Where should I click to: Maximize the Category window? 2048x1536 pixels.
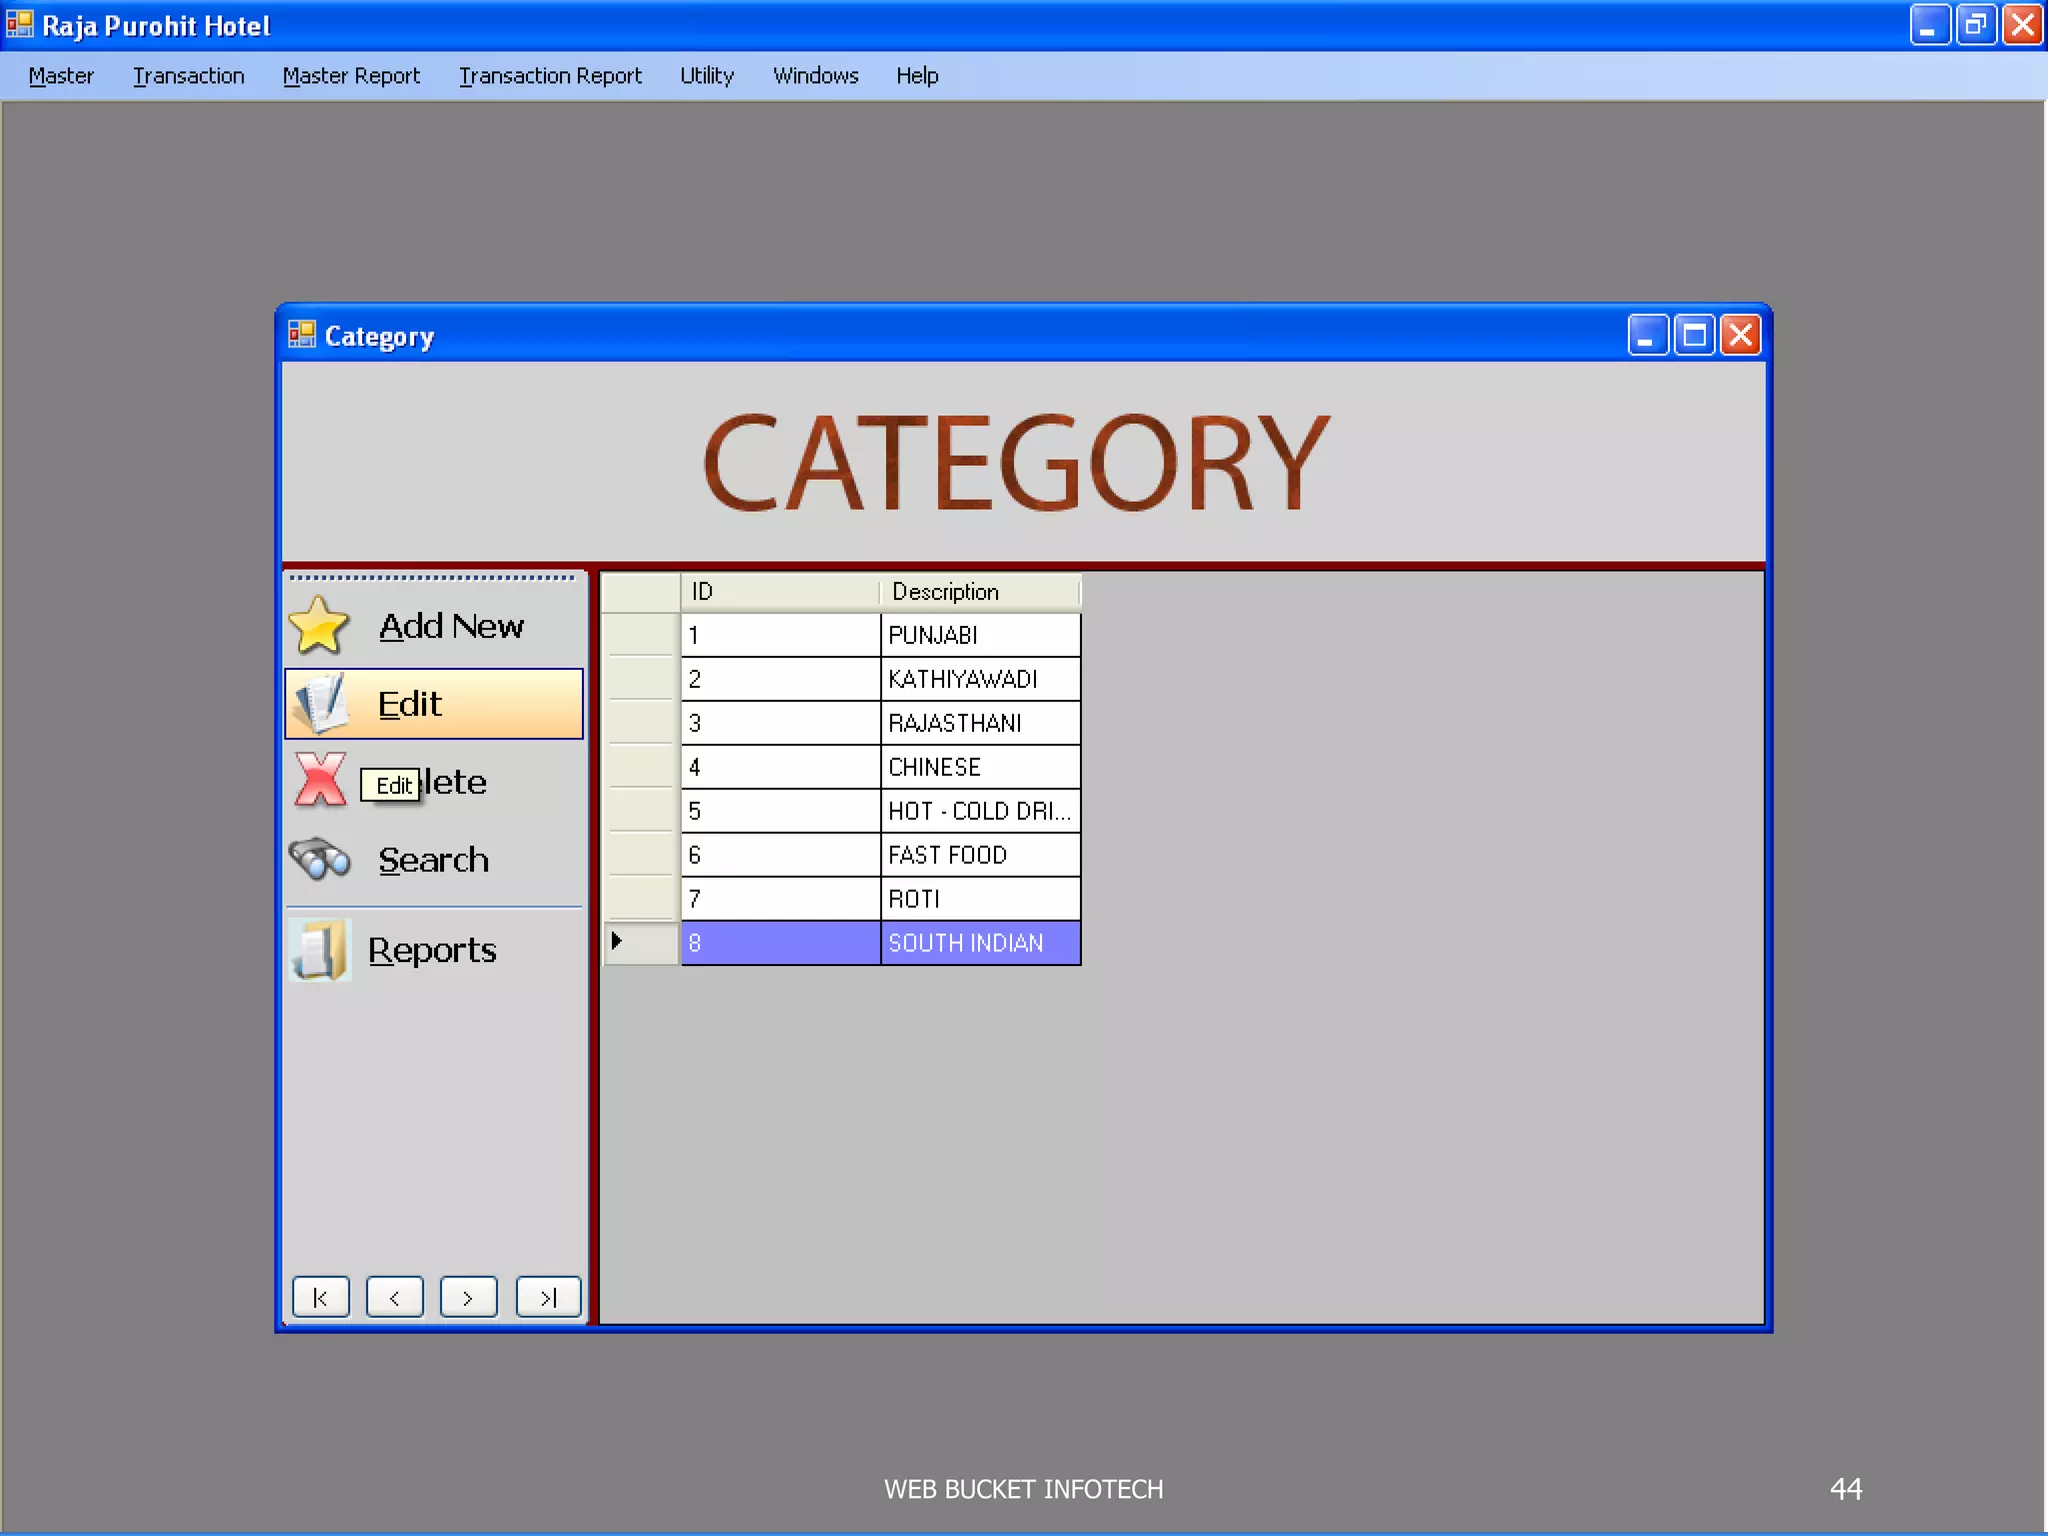[x=1695, y=335]
